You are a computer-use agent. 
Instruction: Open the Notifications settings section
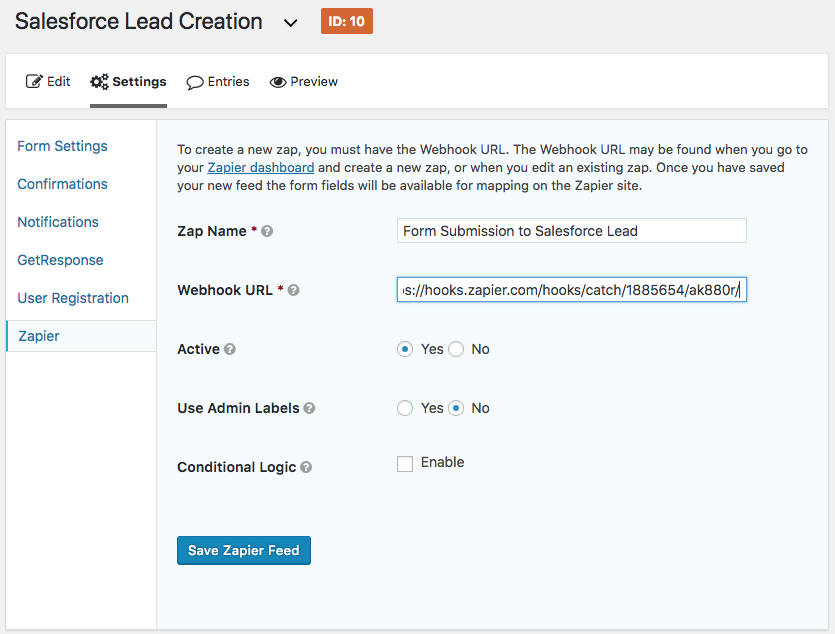click(58, 222)
